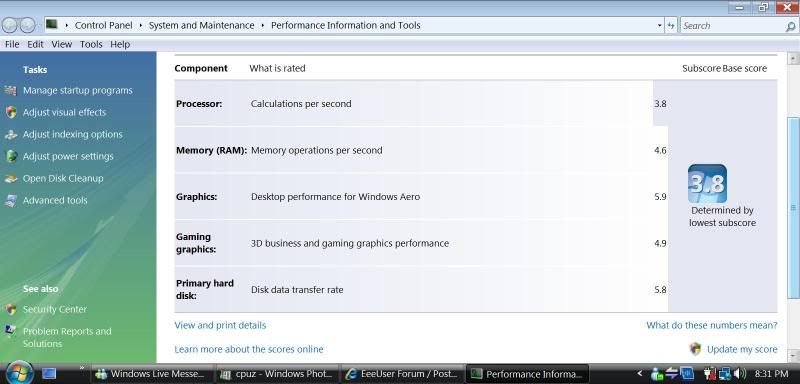The height and width of the screenshot is (384, 800).
Task: Open the Windows Start orb
Action: (x=19, y=373)
